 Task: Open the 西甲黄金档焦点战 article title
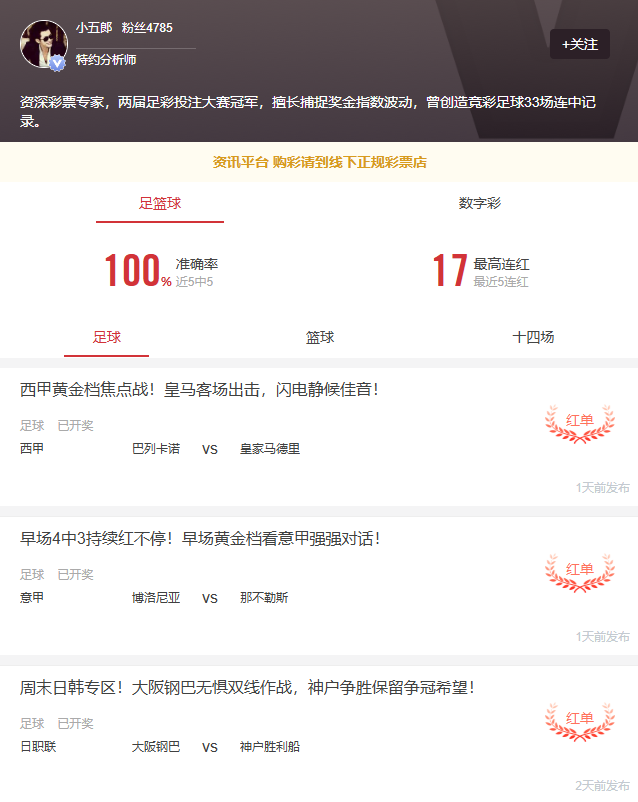pyautogui.click(x=200, y=389)
